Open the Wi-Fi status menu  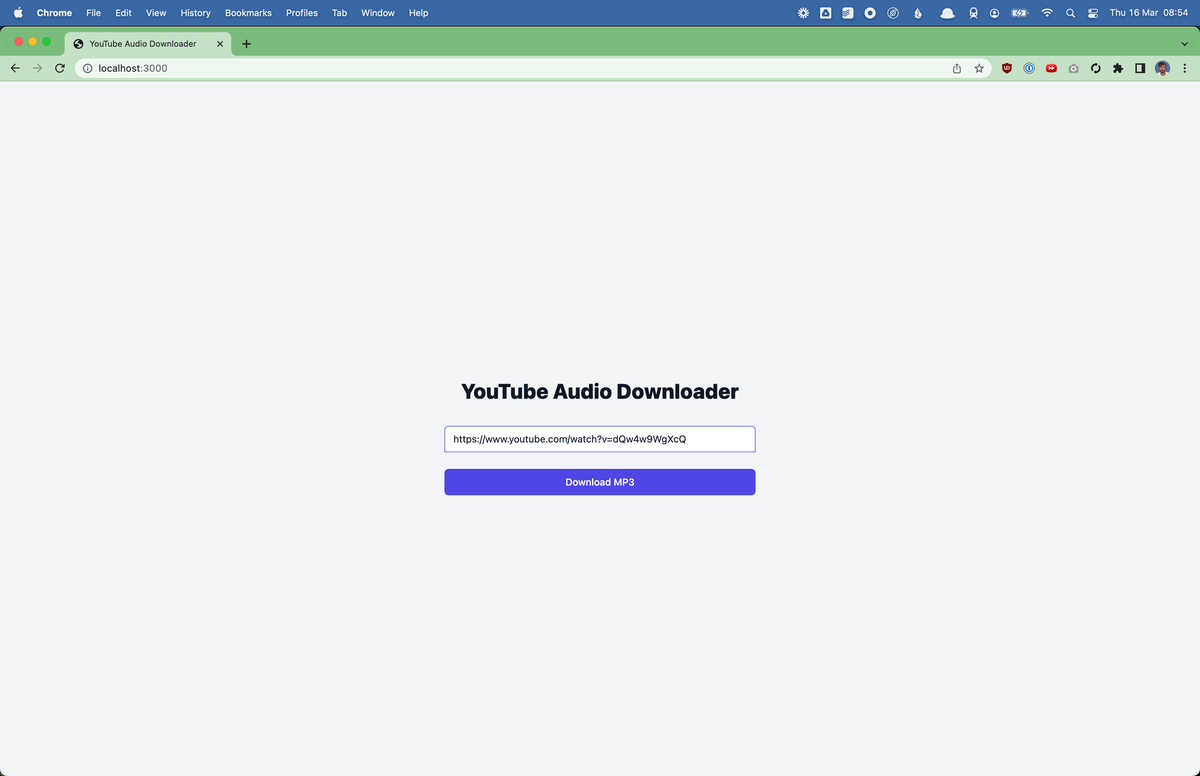(x=1047, y=13)
